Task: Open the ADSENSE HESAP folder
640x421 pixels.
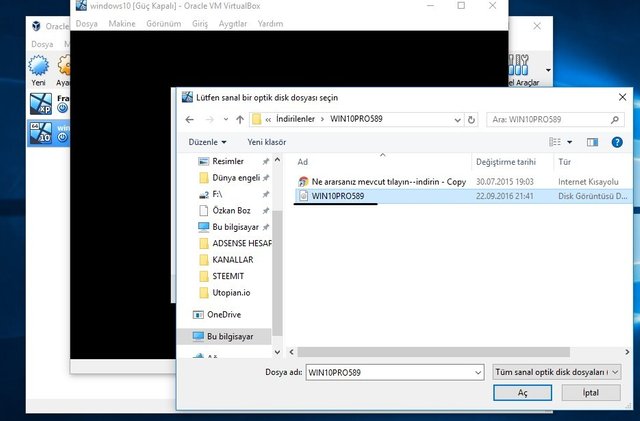Action: coord(242,243)
